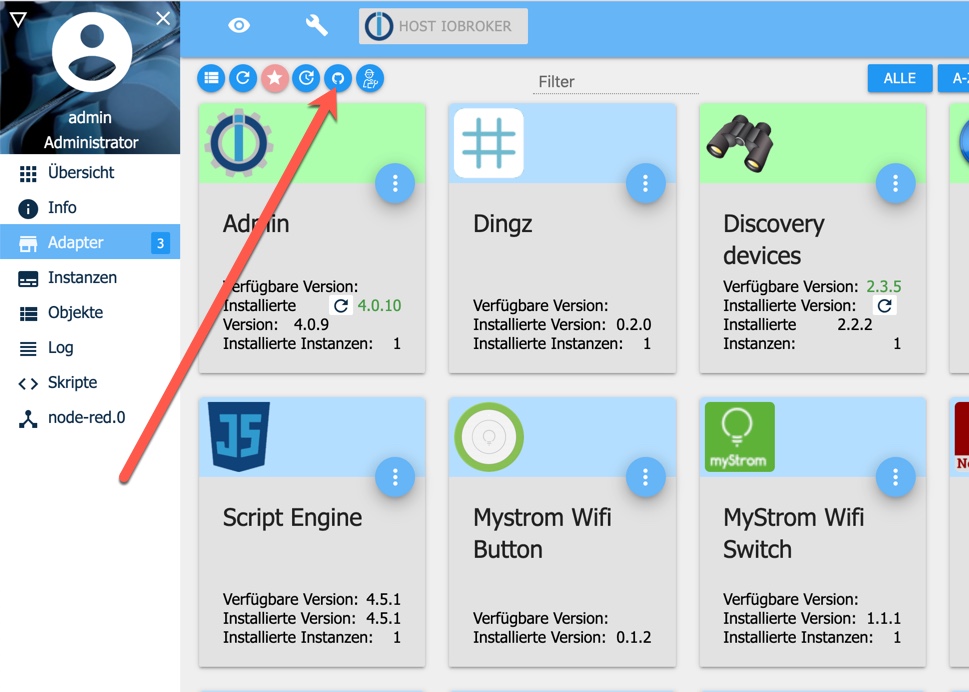Screen dimensions: 969x692
Task: Focus the Filter input field
Action: point(616,82)
